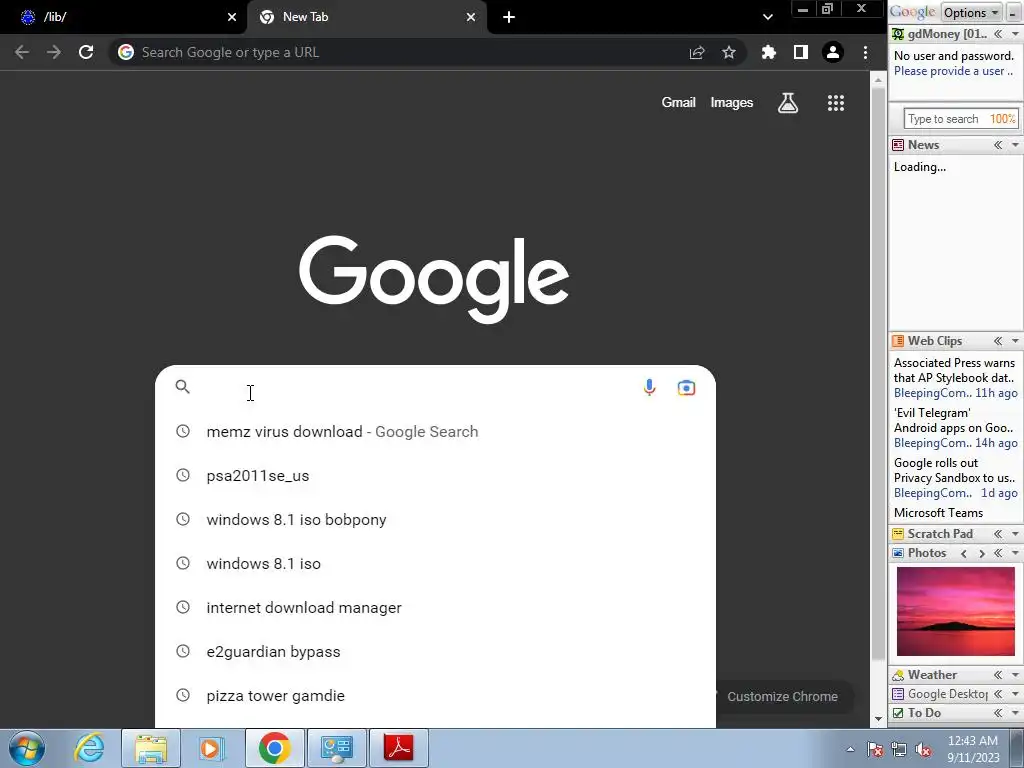1024x768 pixels.
Task: Bookmark this tab with the star icon
Action: 729,52
